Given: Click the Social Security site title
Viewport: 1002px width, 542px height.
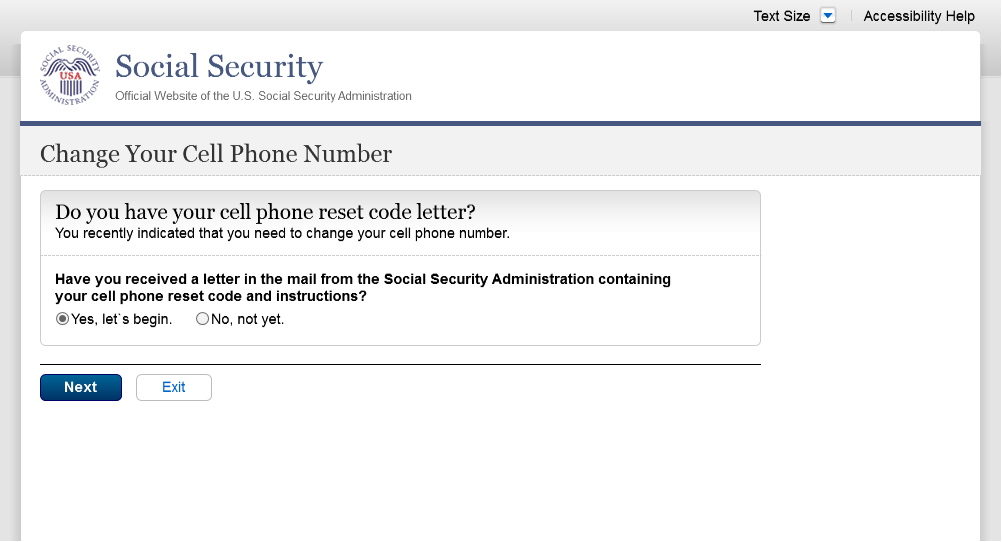Looking at the screenshot, I should click(219, 67).
